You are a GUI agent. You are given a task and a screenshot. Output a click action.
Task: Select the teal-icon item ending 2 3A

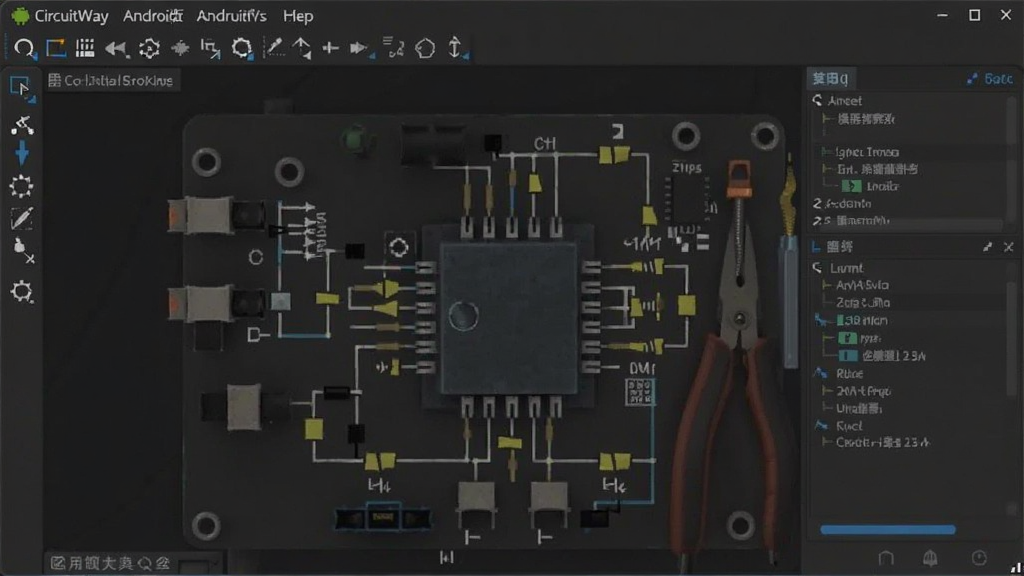(882, 356)
